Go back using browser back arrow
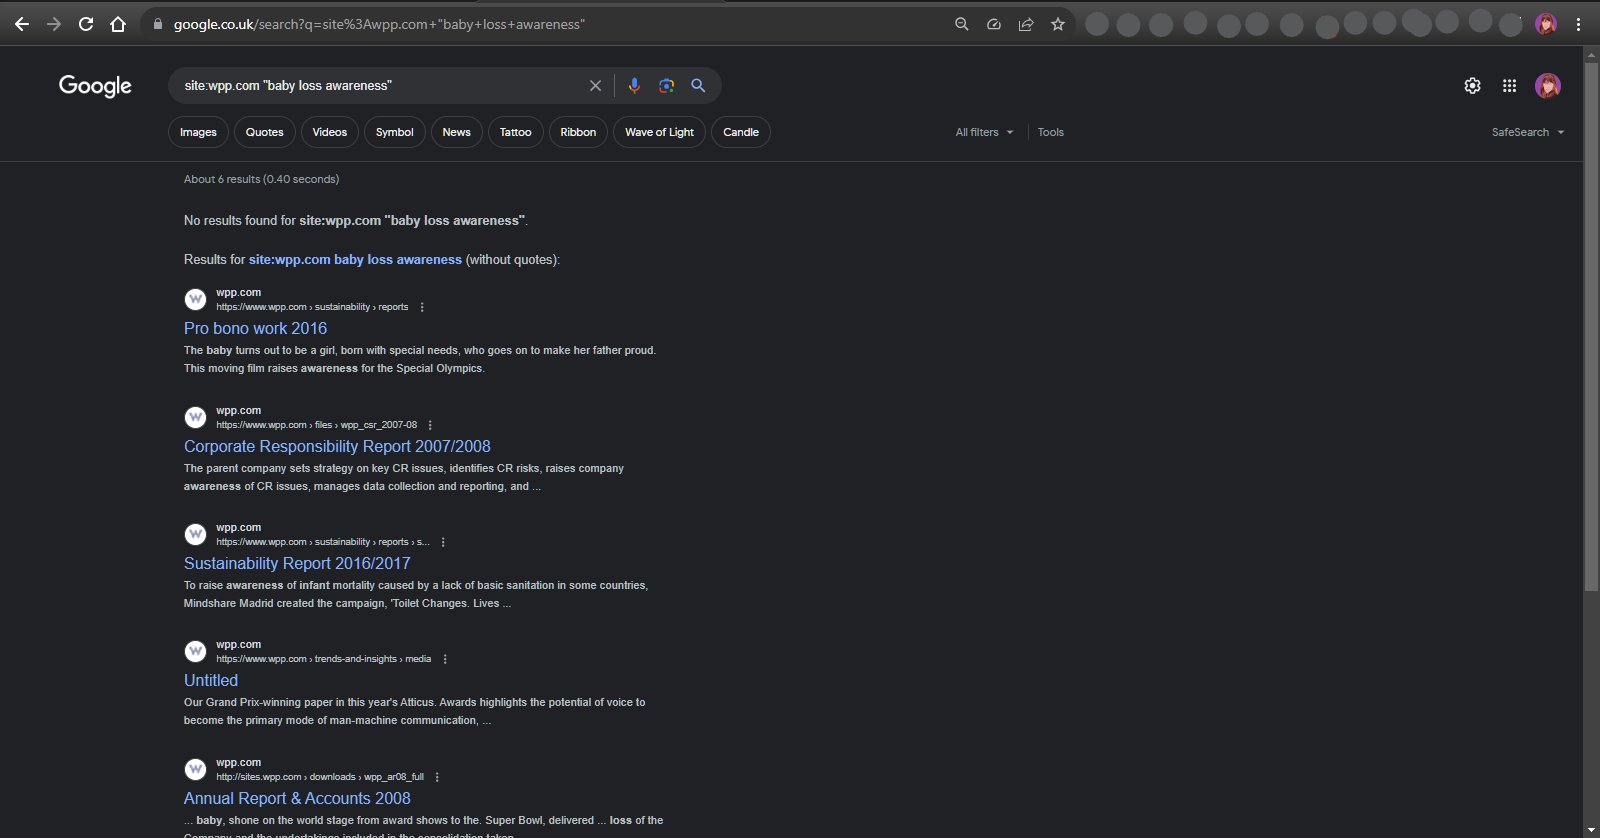Screen dimensions: 1600x838 coord(22,24)
